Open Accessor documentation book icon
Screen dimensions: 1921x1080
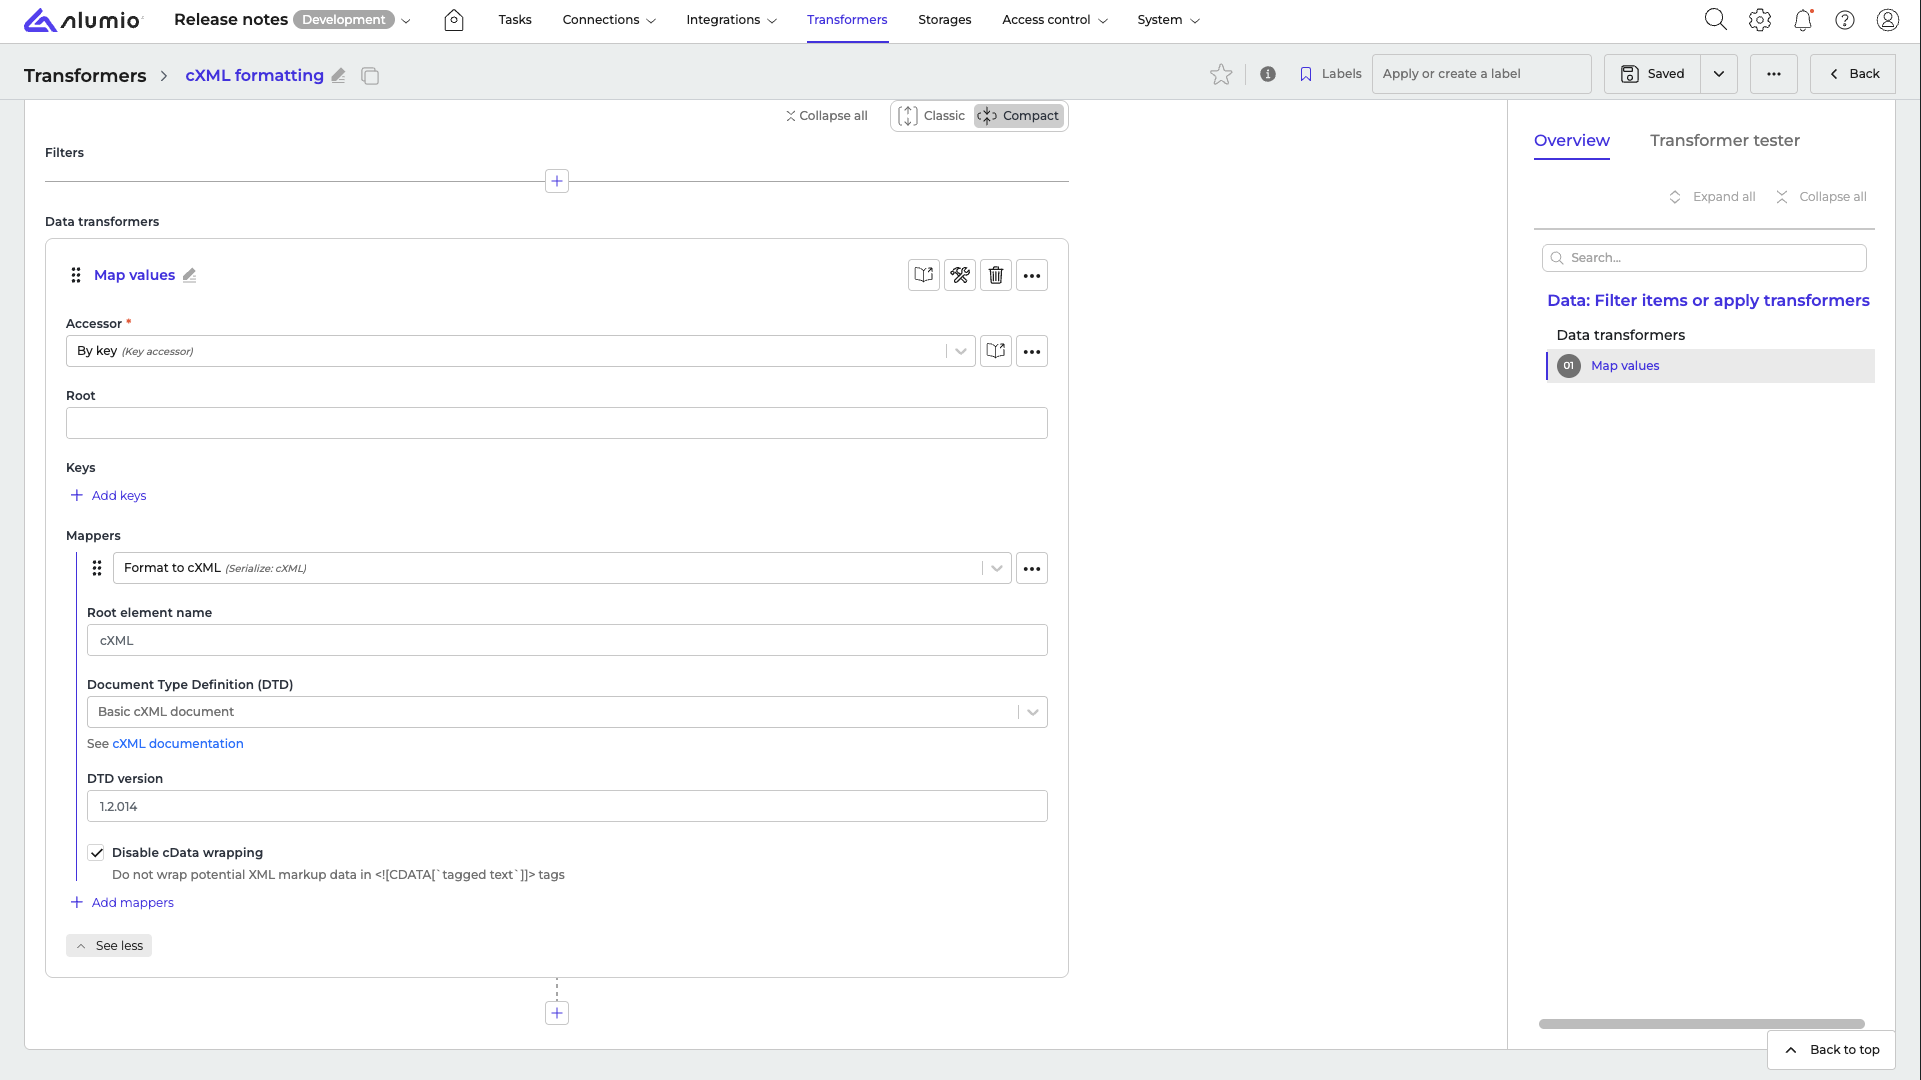point(996,351)
